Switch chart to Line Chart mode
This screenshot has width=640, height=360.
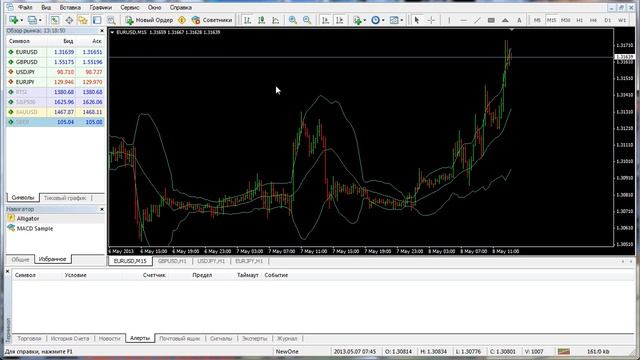276,20
